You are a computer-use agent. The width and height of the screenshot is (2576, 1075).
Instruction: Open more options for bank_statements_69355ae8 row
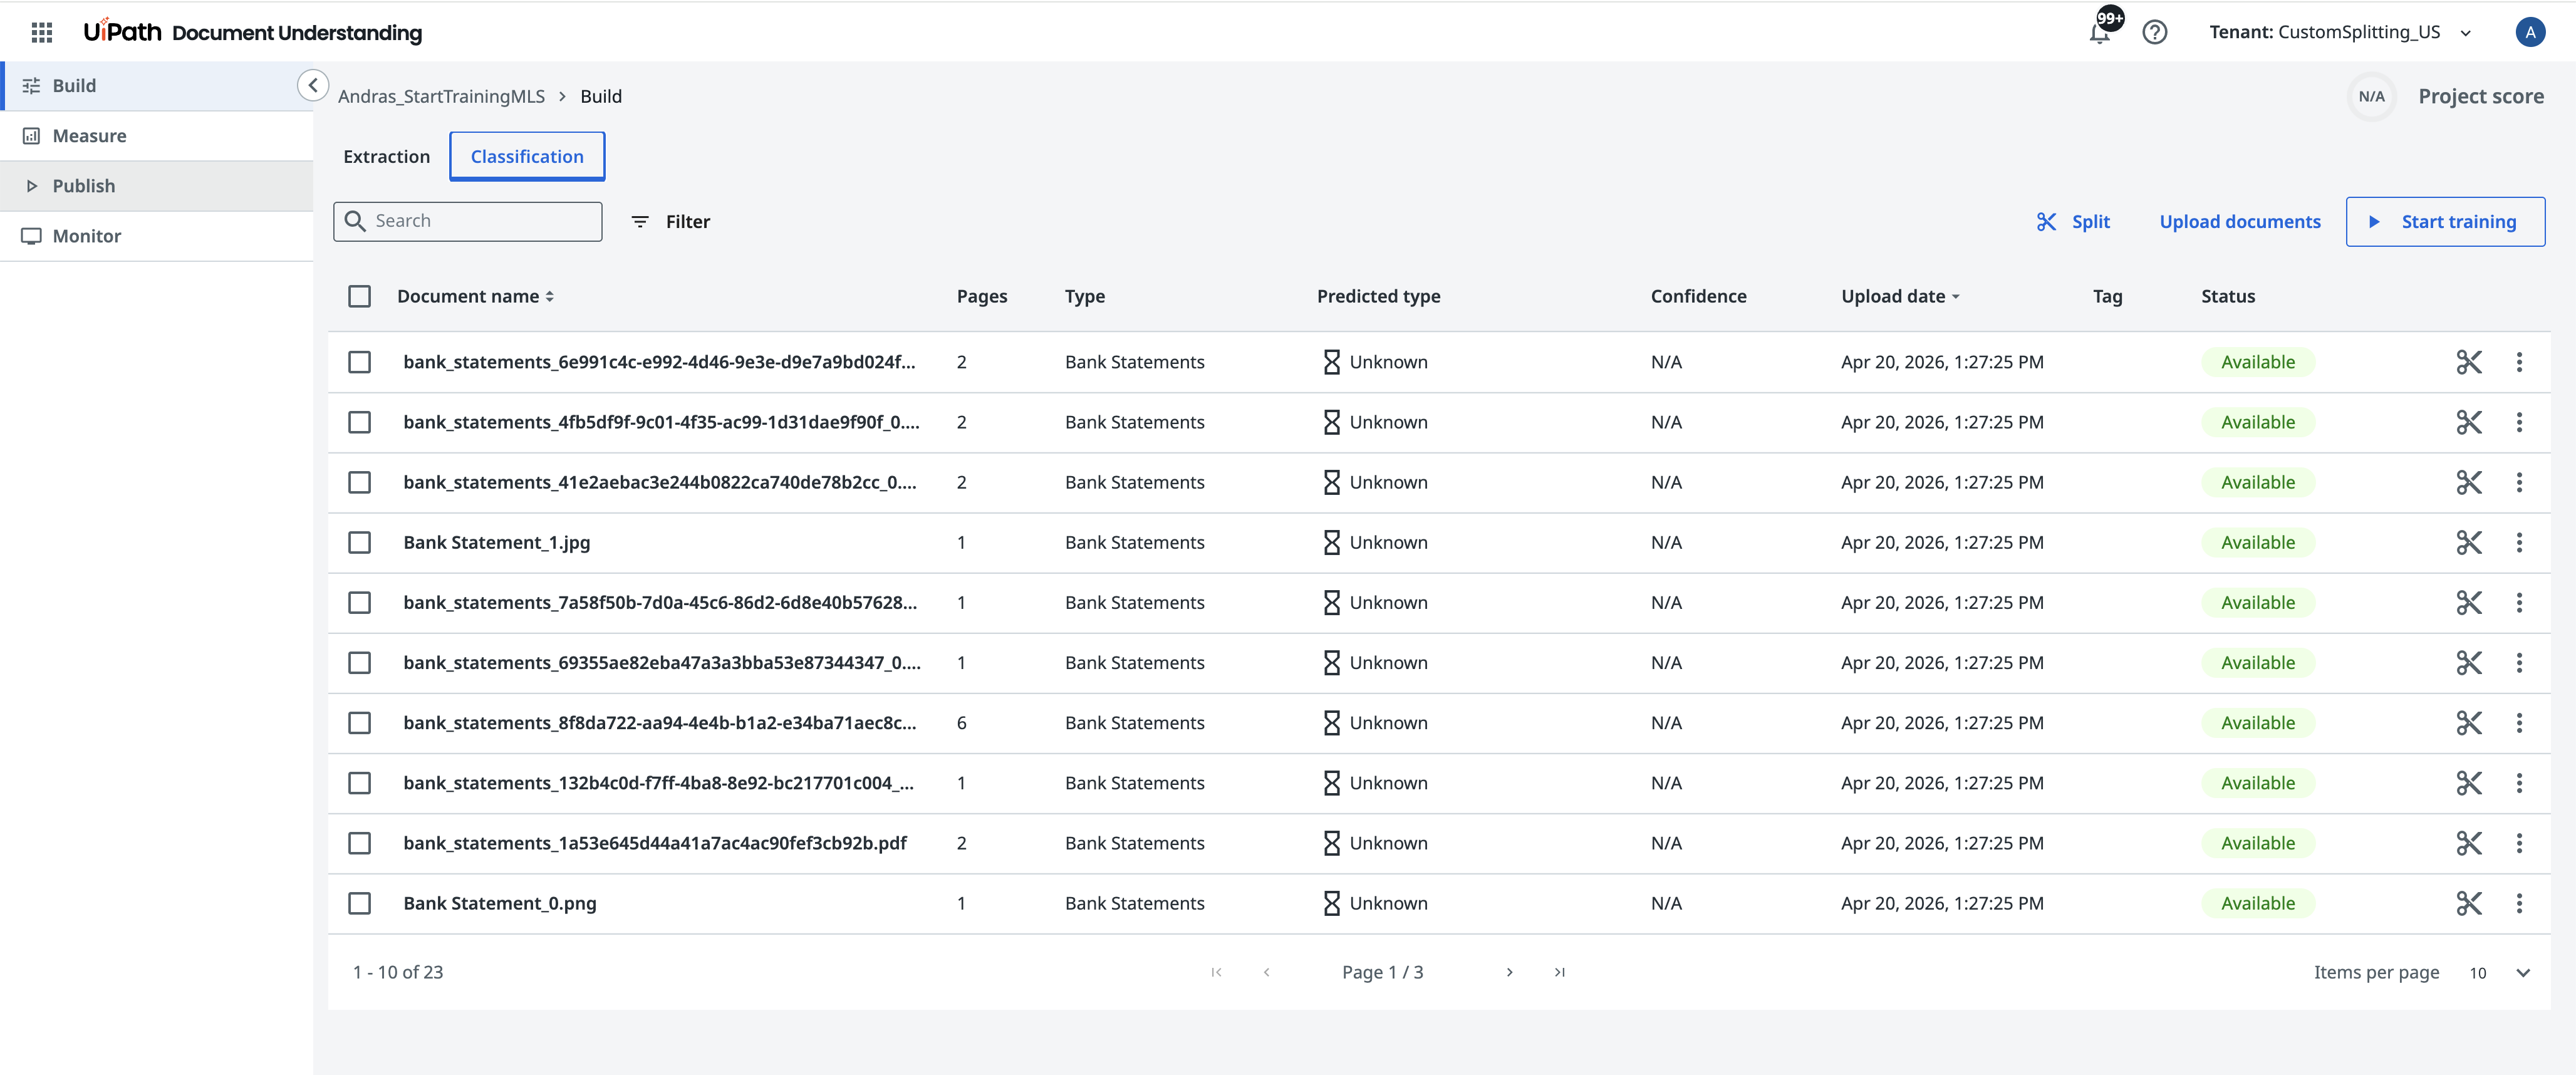pos(2518,662)
